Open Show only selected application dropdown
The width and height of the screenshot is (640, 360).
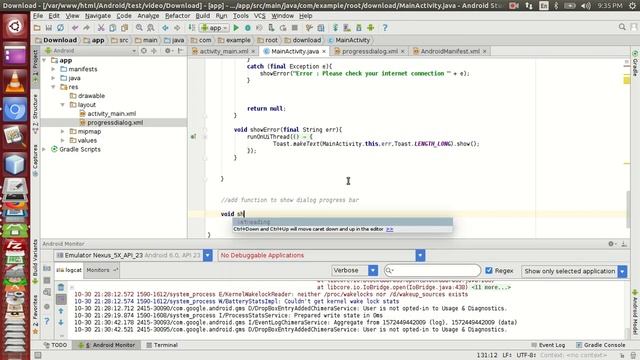622,271
